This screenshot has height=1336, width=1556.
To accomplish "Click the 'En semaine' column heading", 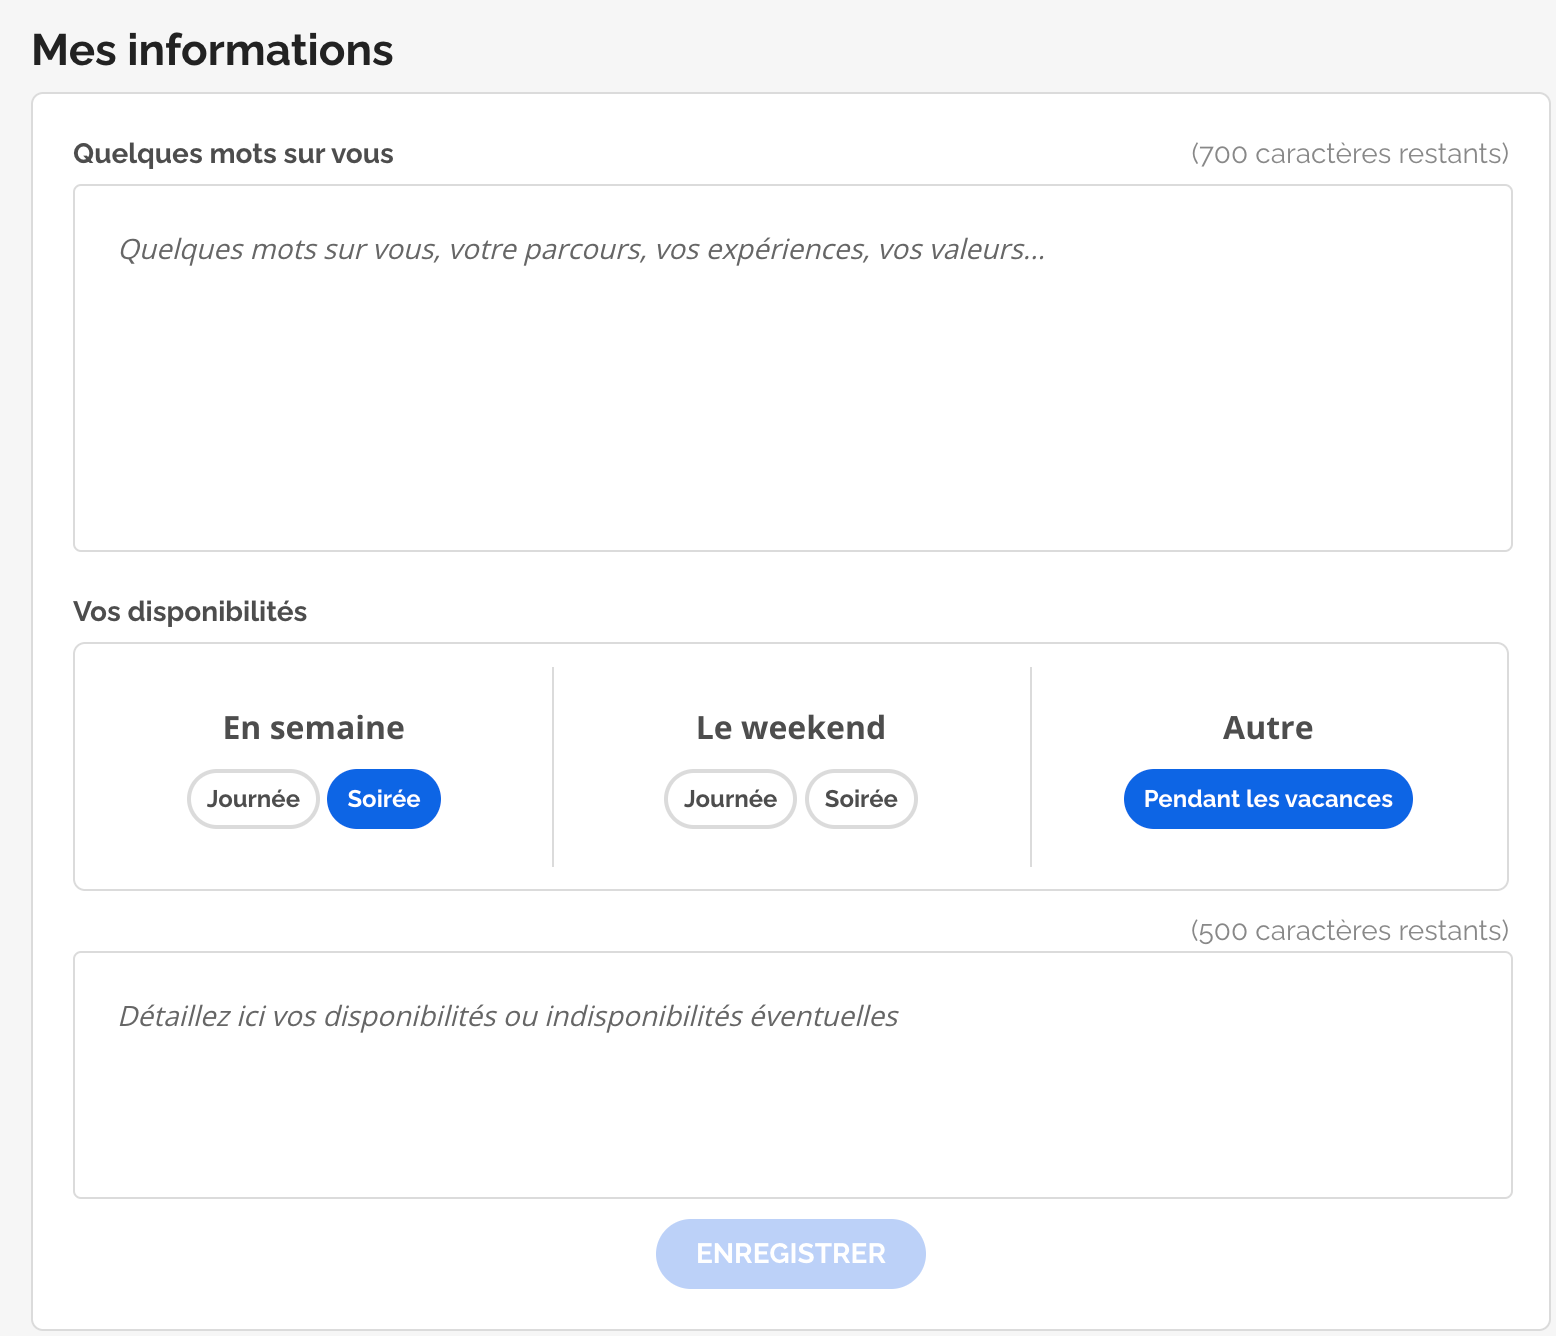I will pyautogui.click(x=314, y=728).
